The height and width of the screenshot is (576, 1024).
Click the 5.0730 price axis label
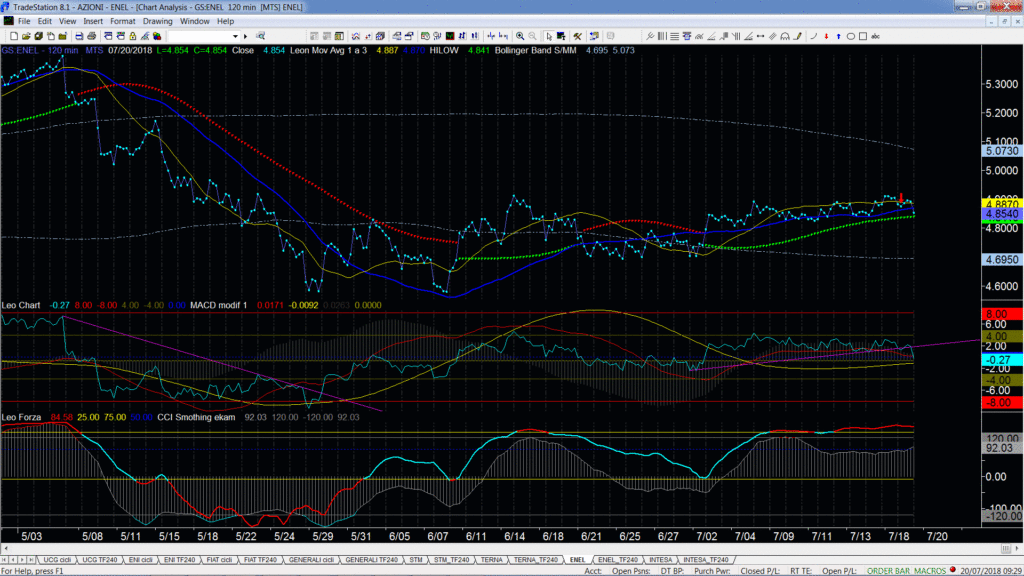pyautogui.click(x=1002, y=151)
